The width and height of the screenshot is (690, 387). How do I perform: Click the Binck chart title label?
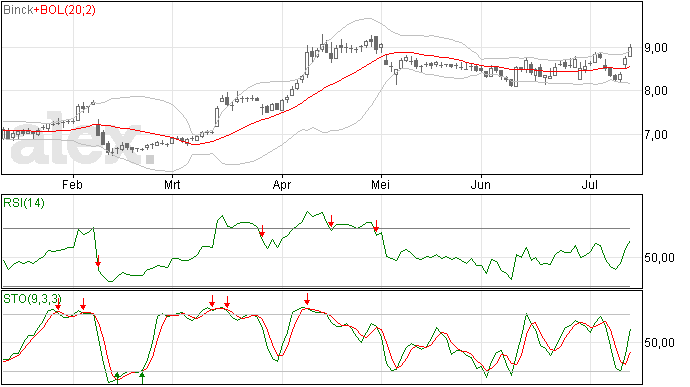[18, 10]
